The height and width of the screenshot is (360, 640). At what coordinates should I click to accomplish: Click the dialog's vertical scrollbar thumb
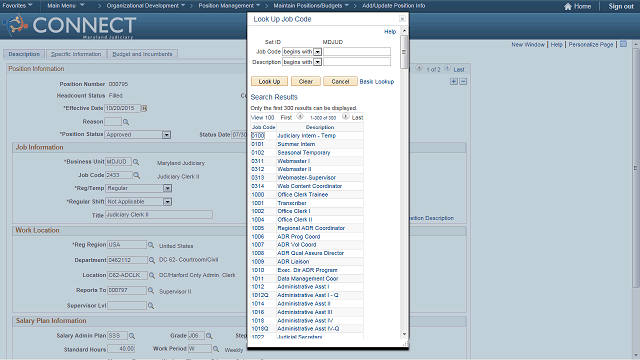click(404, 52)
